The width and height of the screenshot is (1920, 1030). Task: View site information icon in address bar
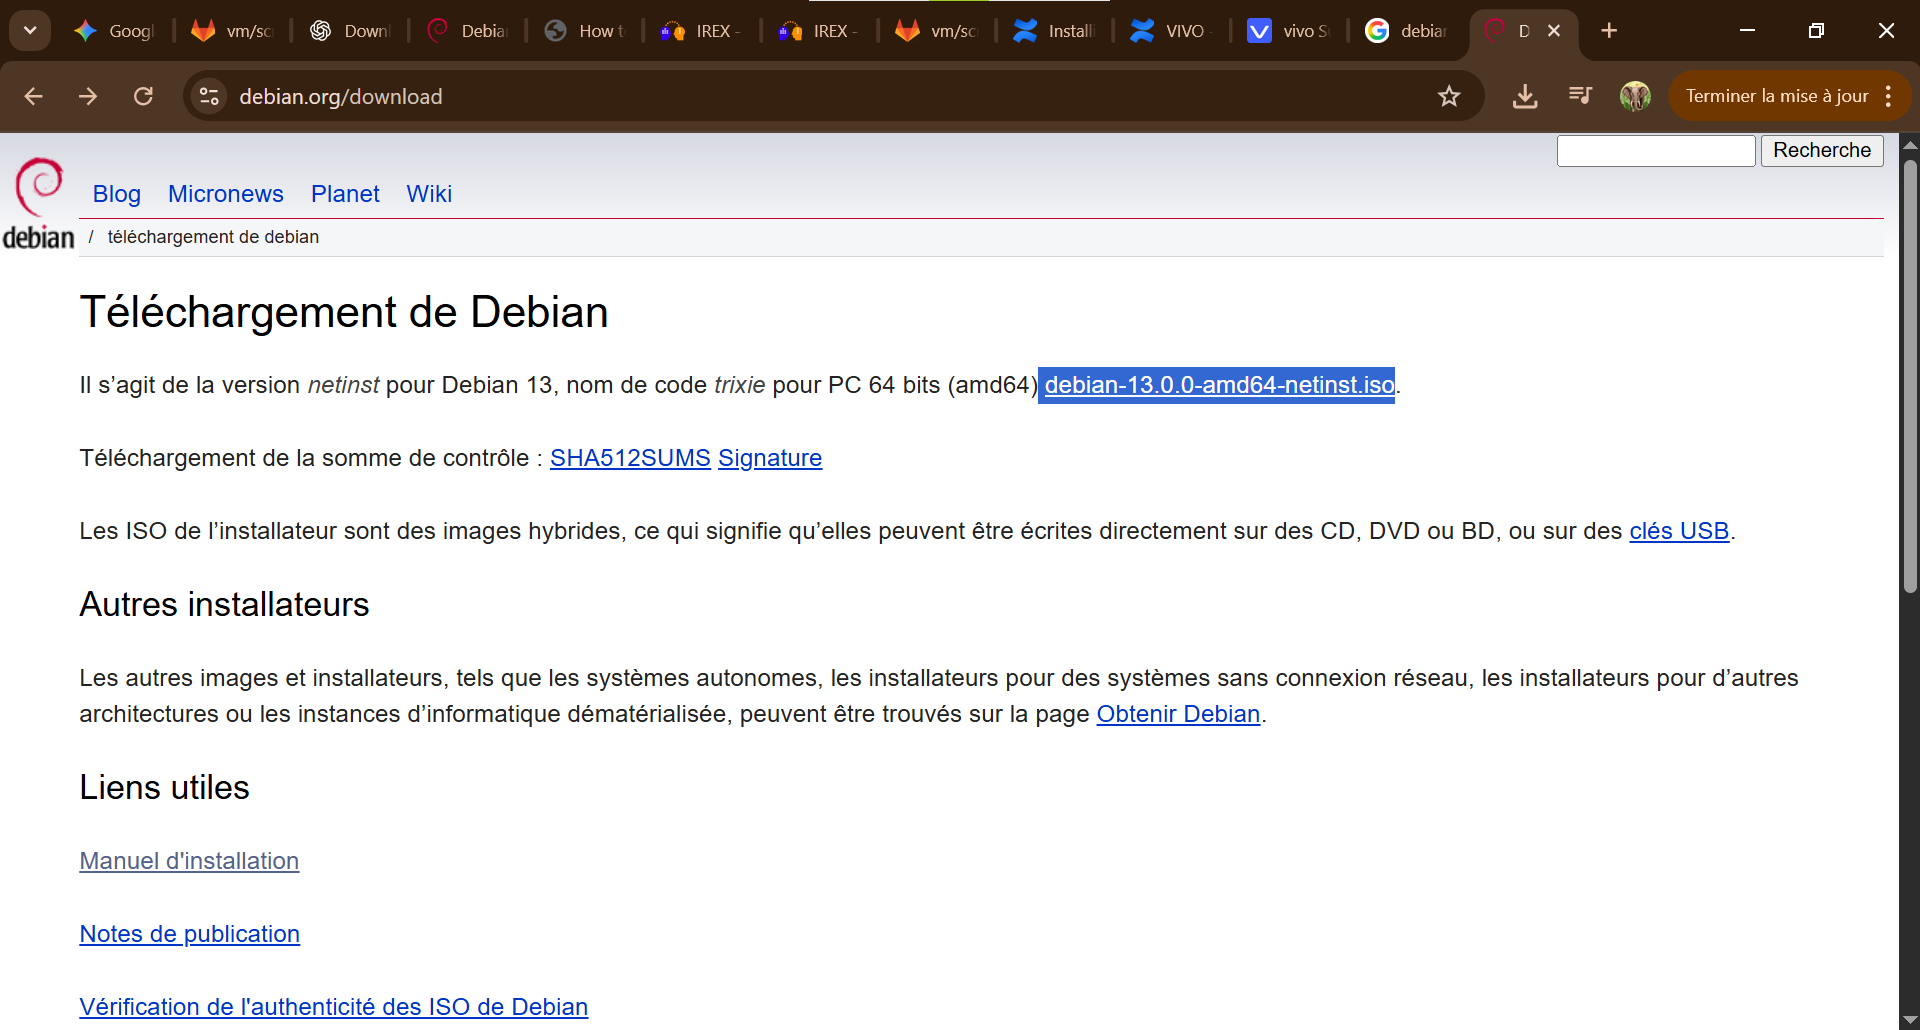[209, 96]
